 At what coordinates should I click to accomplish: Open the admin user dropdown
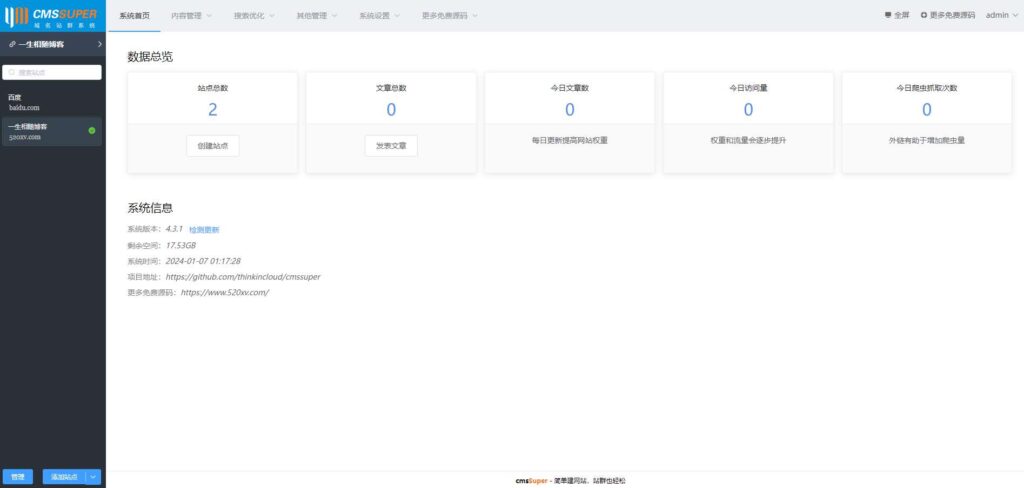pyautogui.click(x=1000, y=16)
